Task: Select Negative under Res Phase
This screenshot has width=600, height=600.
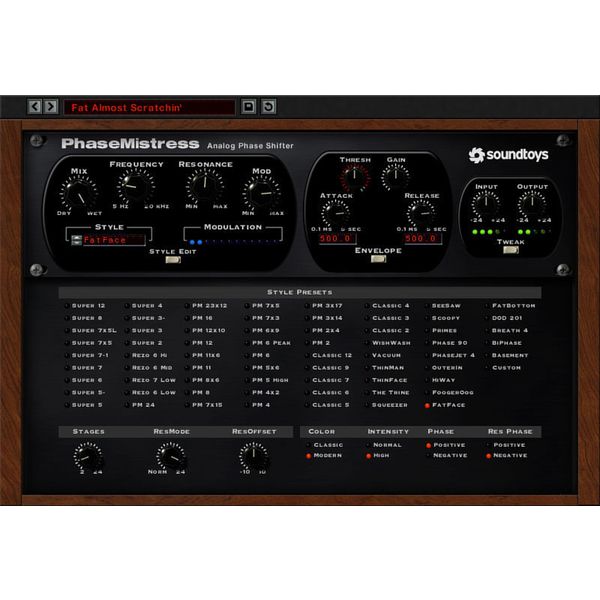Action: 507,455
